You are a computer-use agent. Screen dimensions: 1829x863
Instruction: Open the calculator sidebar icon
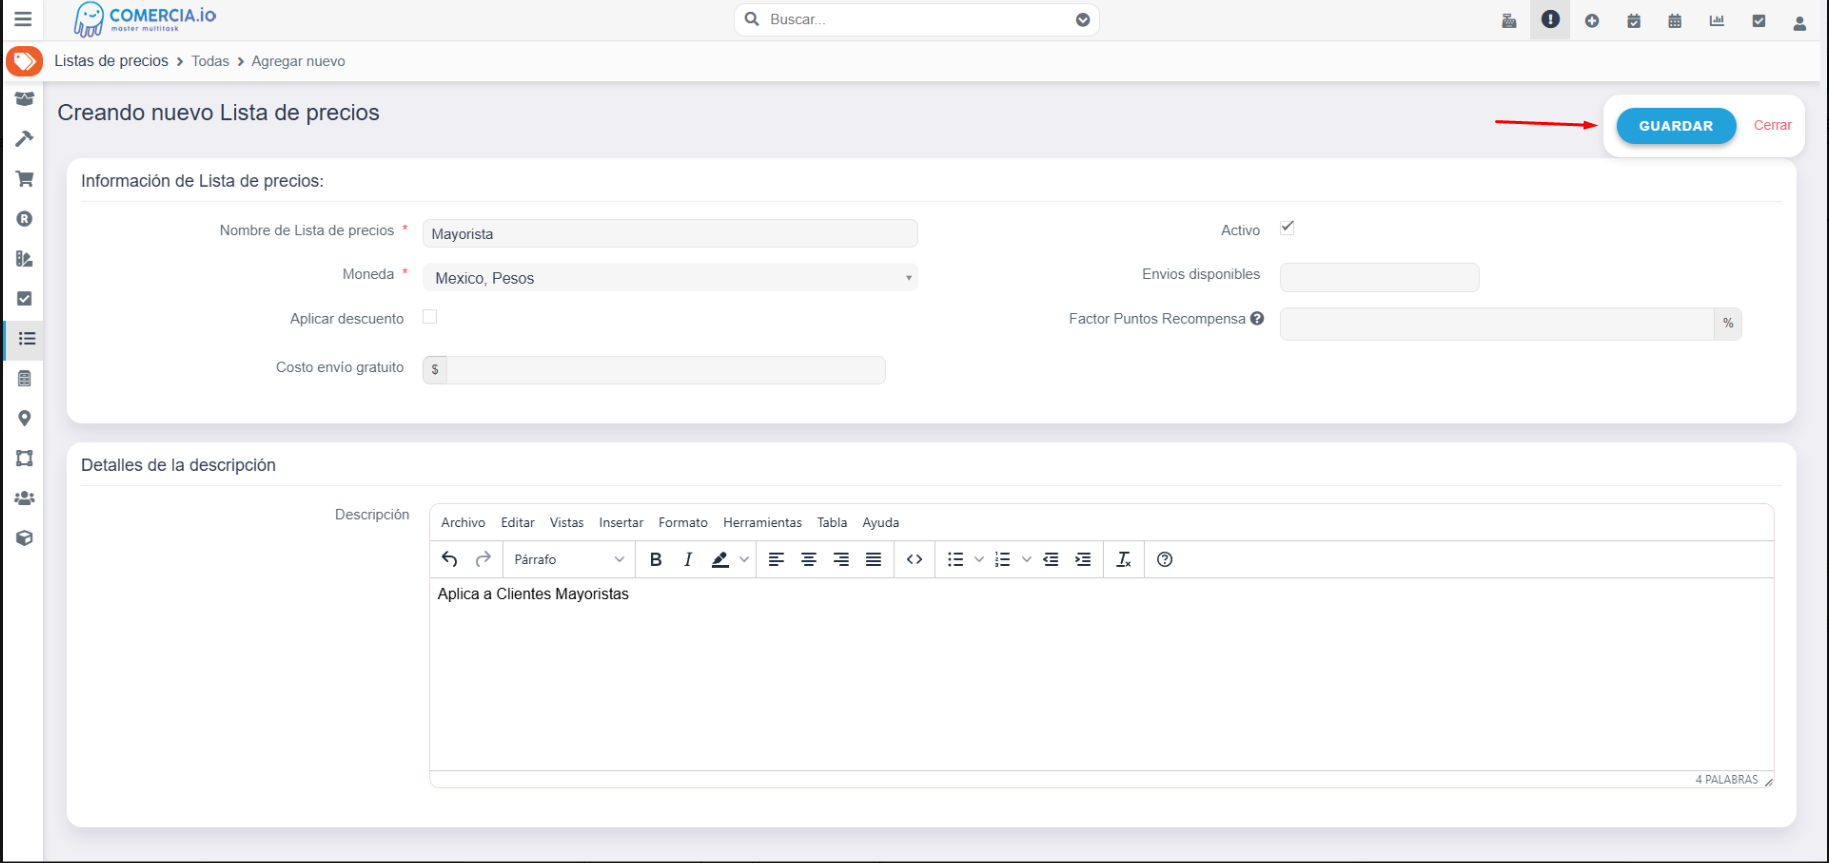click(x=25, y=379)
